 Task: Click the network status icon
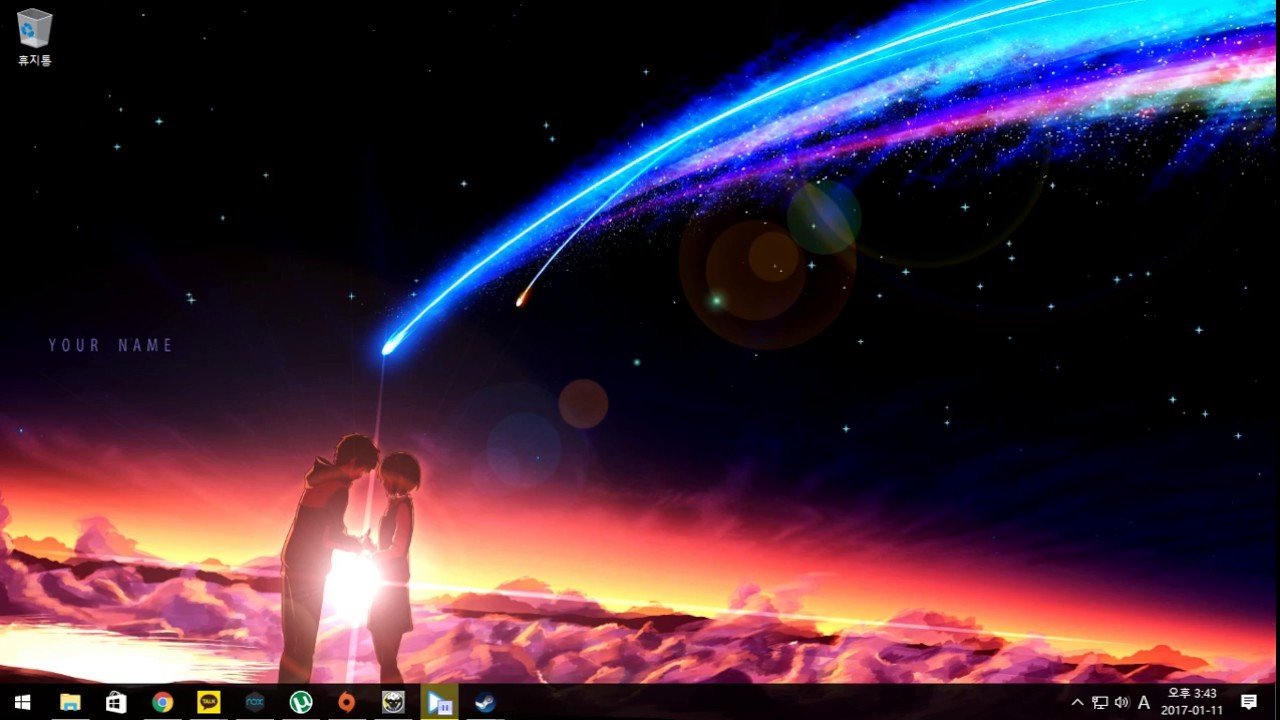pos(1099,703)
